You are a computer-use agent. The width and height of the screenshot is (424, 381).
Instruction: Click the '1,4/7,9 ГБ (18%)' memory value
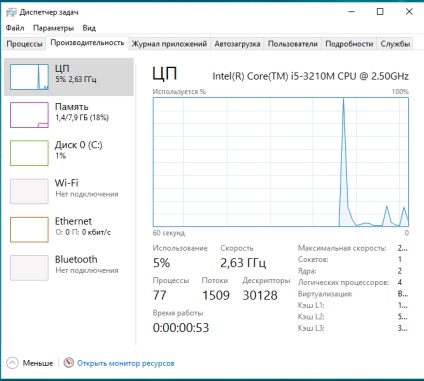[x=82, y=118]
